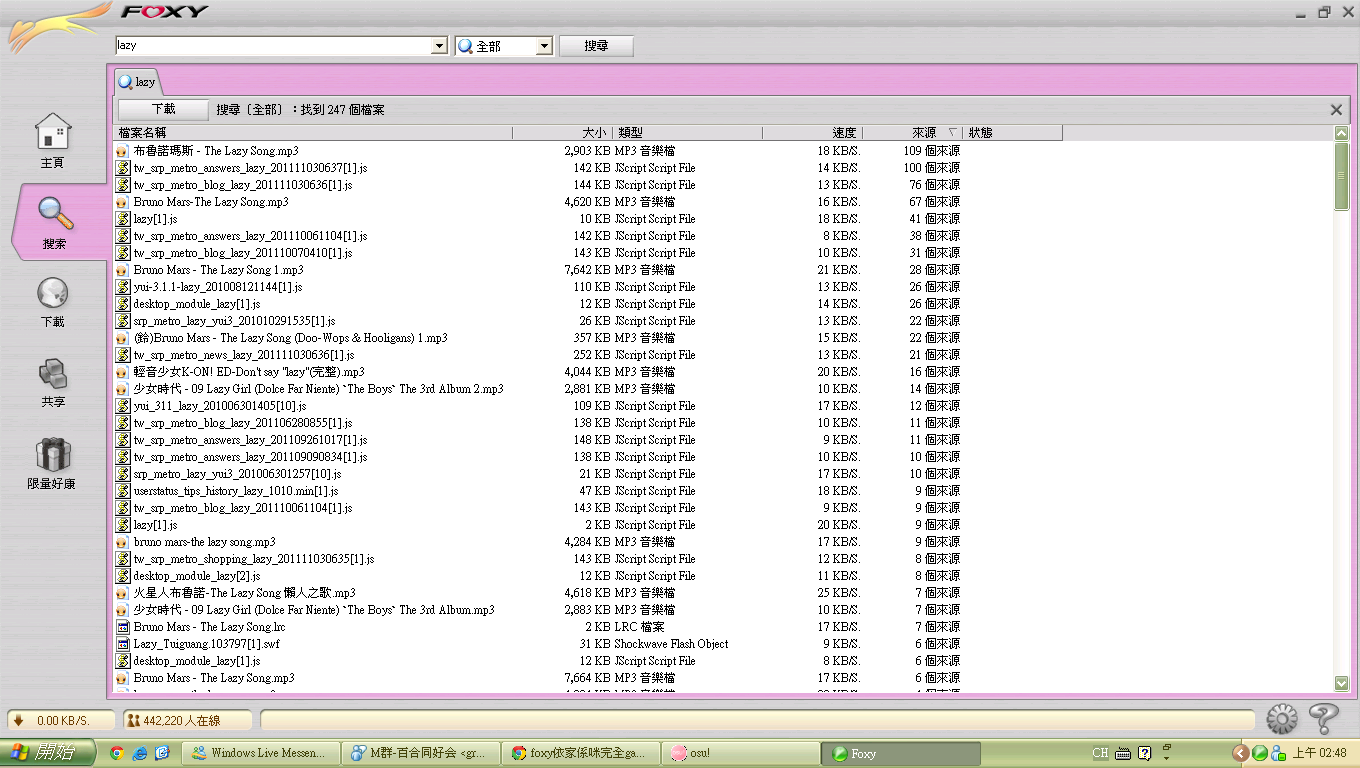1360x768 pixels.
Task: Open the 下載 downloads section in the sidebar
Action: pos(52,302)
